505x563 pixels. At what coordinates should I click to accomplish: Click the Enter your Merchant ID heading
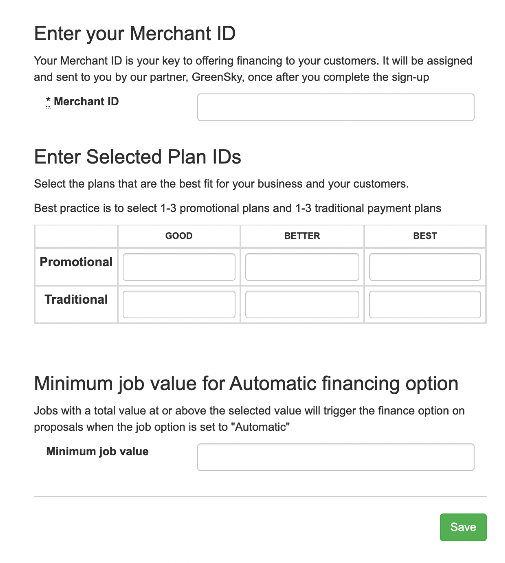(x=135, y=33)
